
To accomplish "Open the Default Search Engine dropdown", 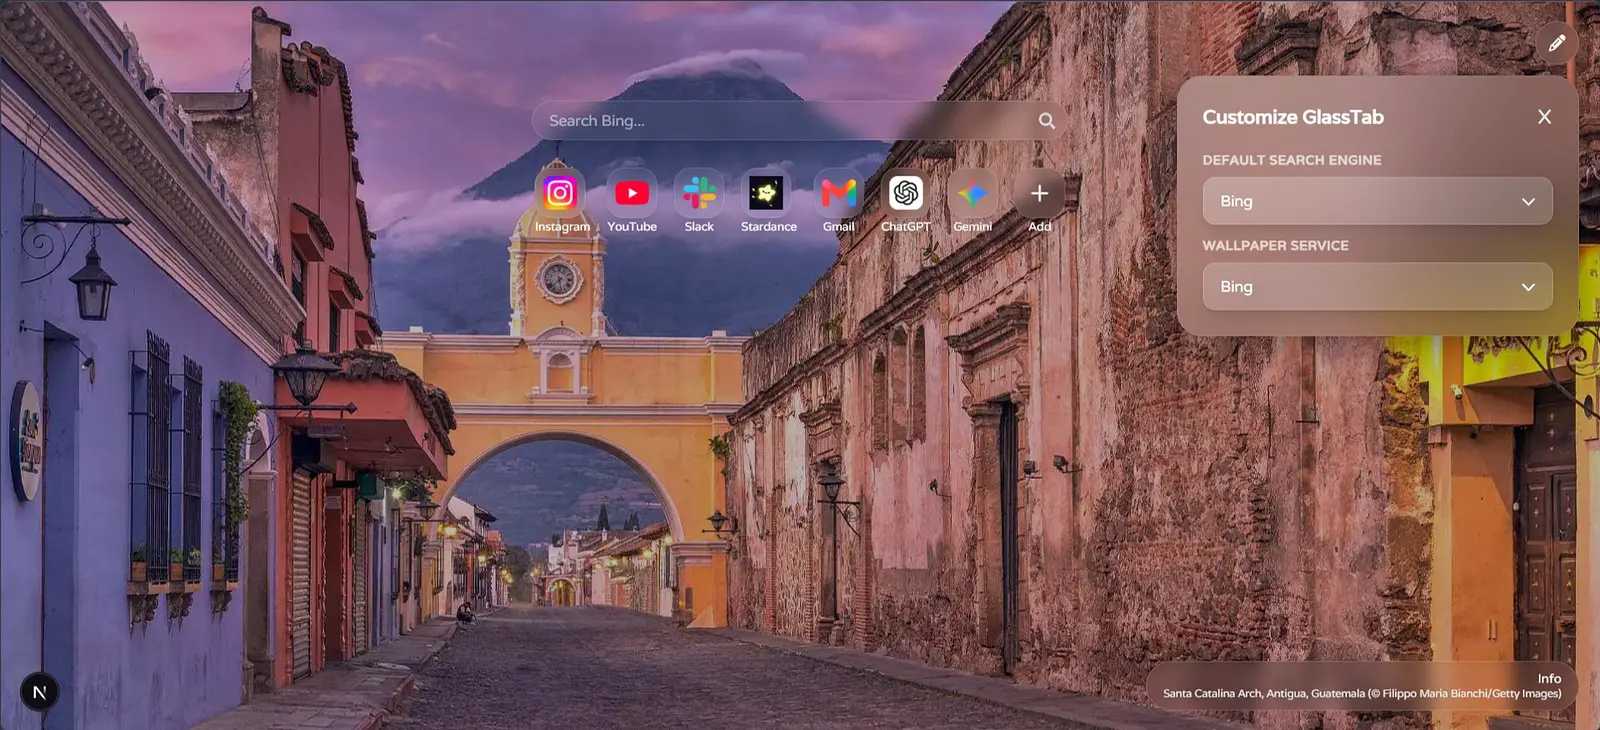I will coord(1377,201).
